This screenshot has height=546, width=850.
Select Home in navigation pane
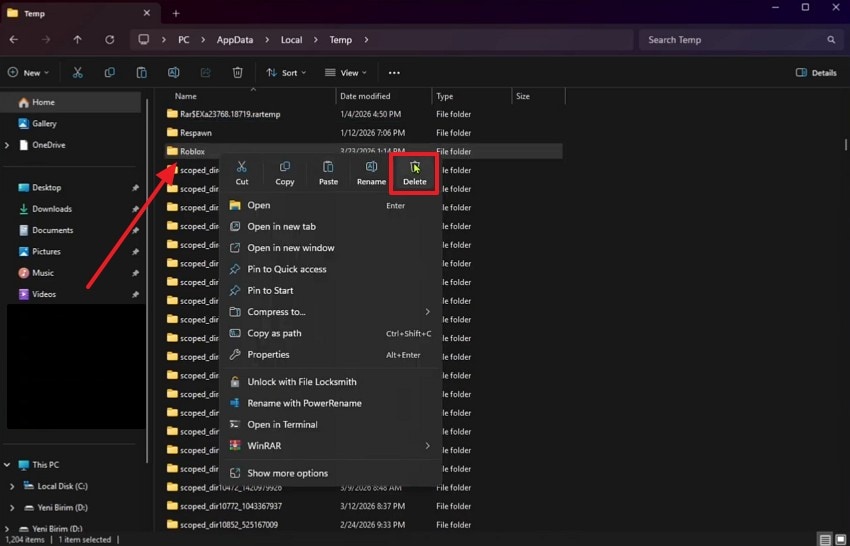pos(71,102)
